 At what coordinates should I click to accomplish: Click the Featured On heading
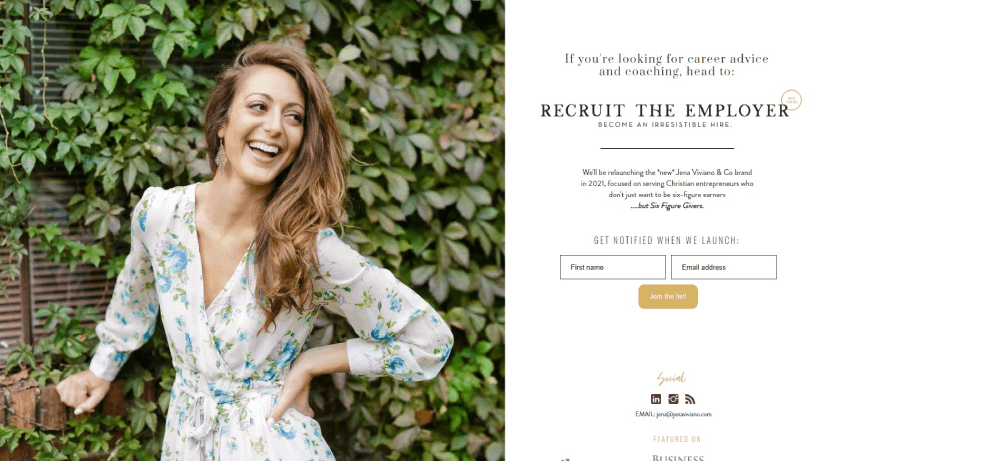pos(677,439)
